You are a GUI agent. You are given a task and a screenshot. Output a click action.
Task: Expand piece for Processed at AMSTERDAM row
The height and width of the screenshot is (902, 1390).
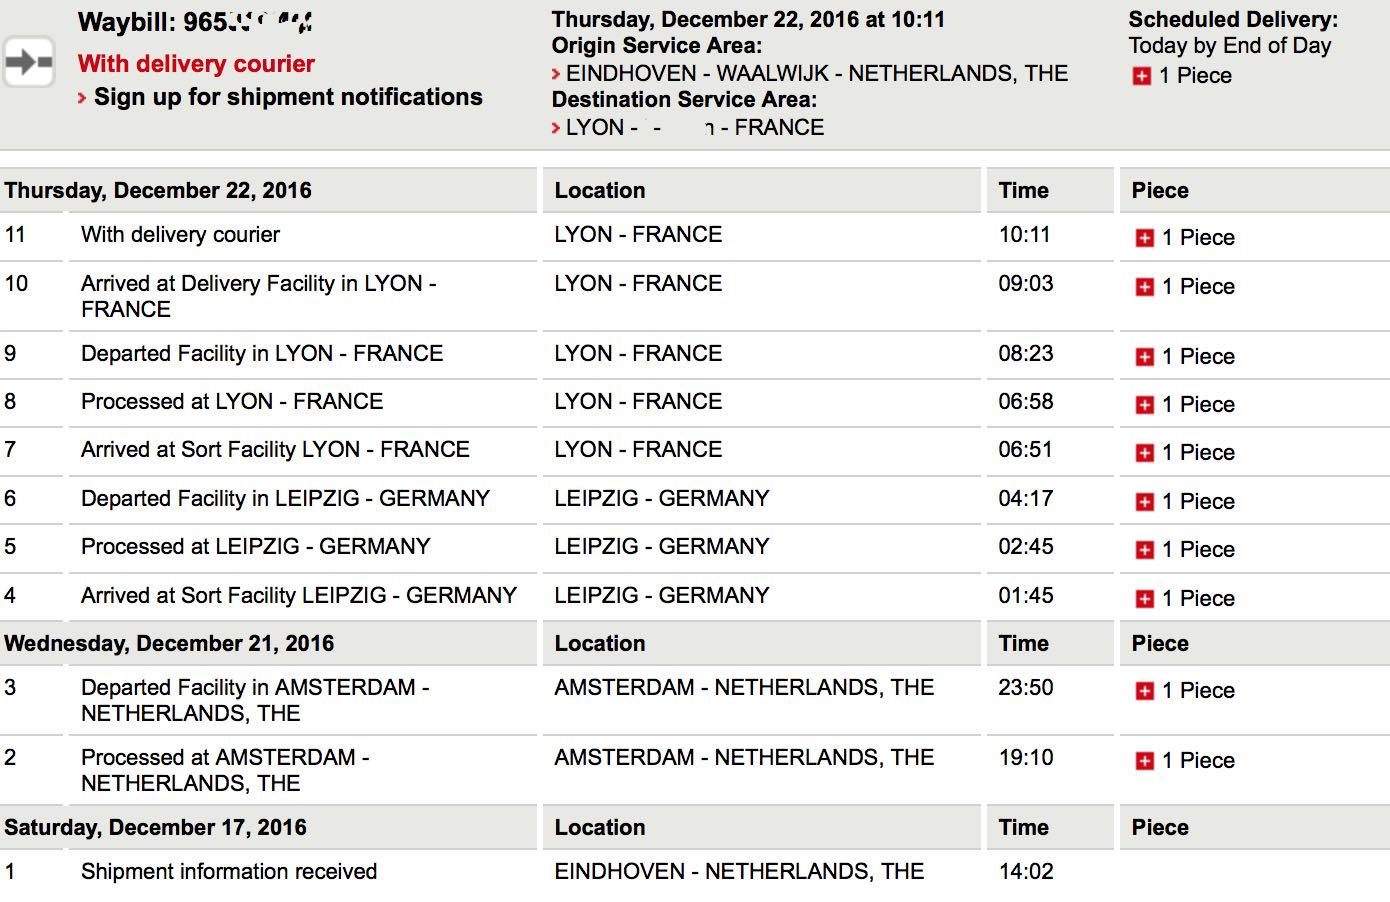(x=1145, y=761)
